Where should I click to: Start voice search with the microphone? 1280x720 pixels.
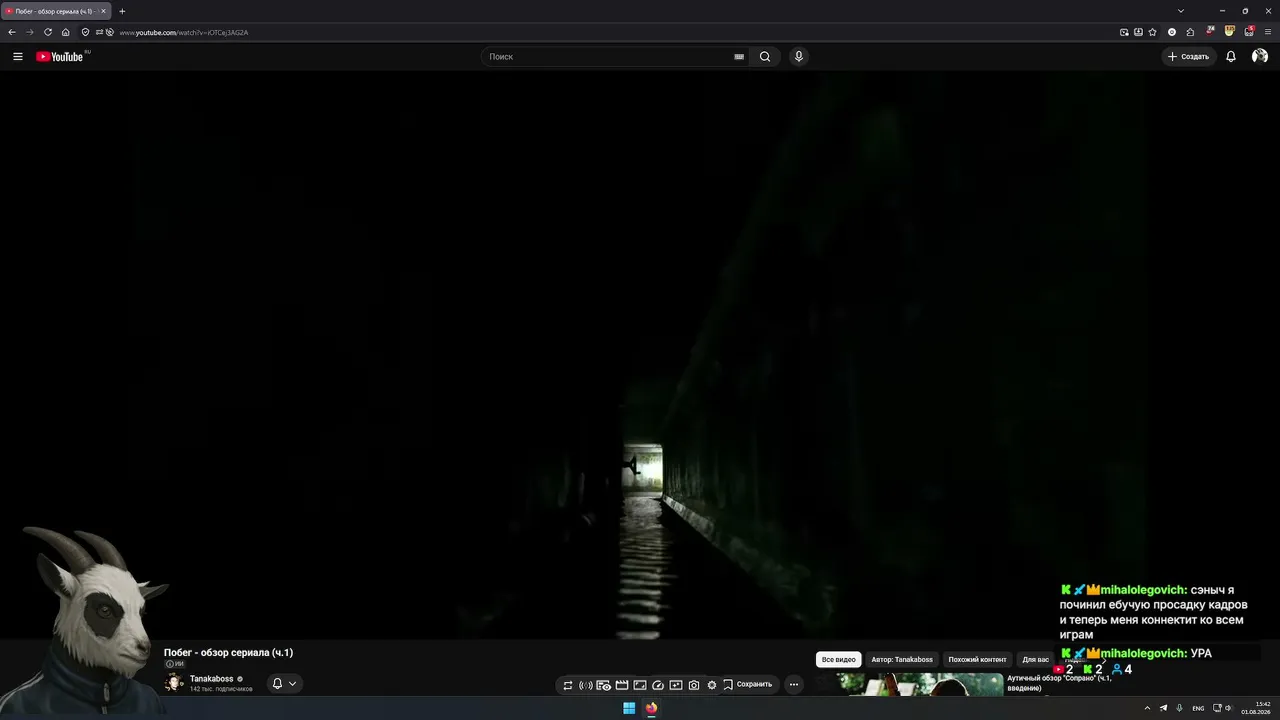[798, 57]
